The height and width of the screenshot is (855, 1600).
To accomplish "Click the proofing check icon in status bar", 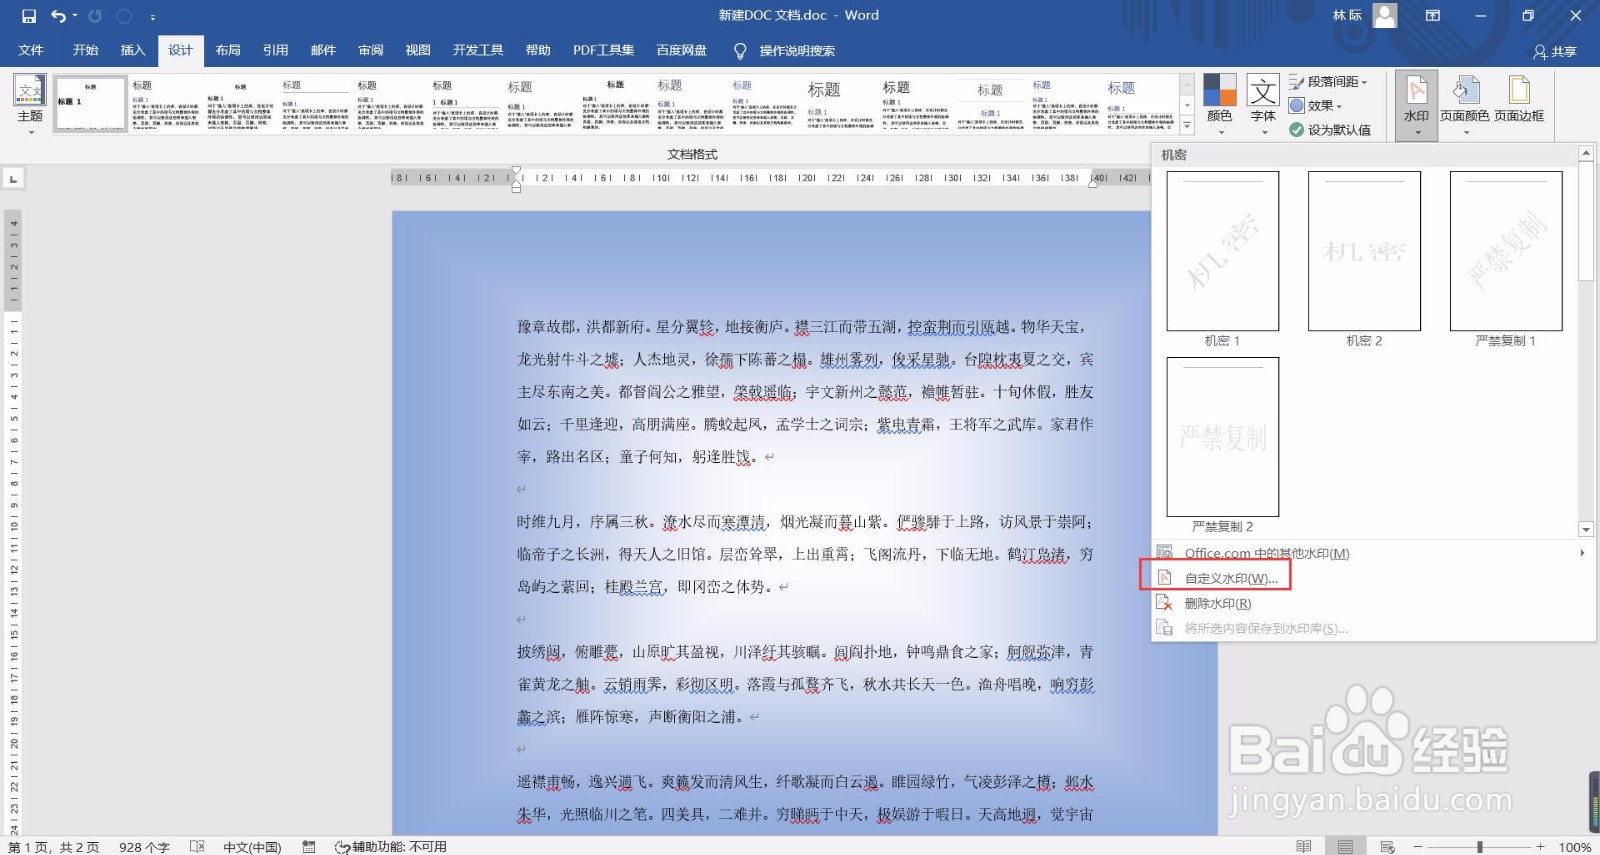I will pos(197,847).
